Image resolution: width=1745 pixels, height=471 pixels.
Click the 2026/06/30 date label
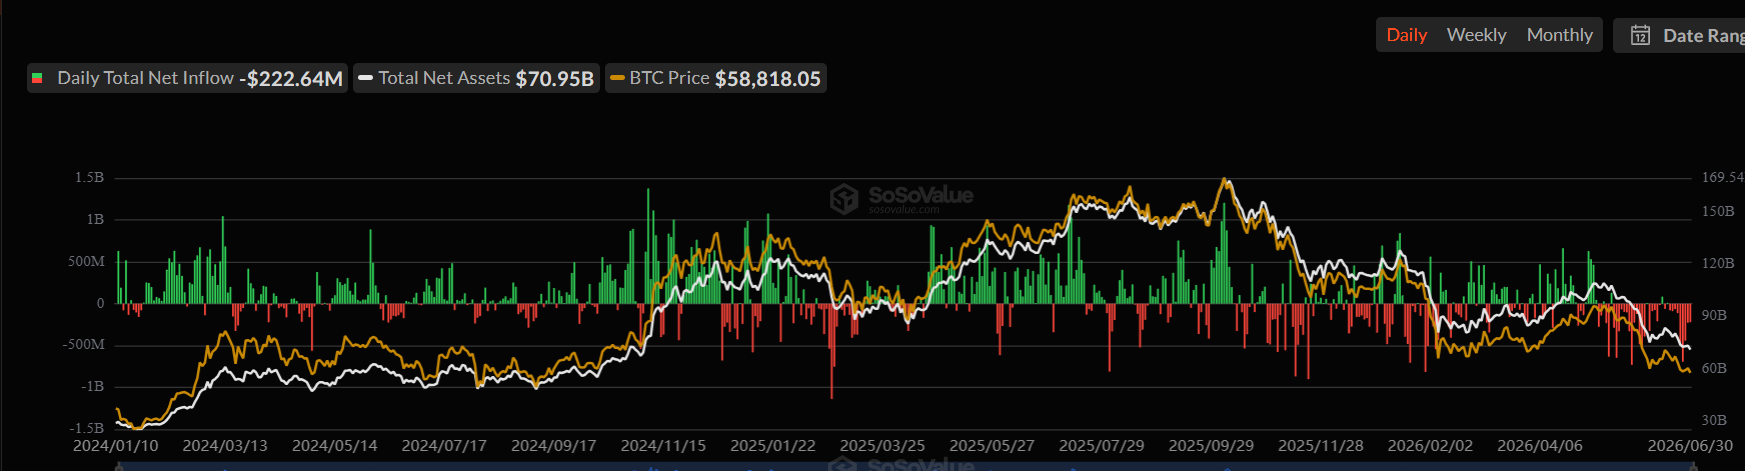1690,445
